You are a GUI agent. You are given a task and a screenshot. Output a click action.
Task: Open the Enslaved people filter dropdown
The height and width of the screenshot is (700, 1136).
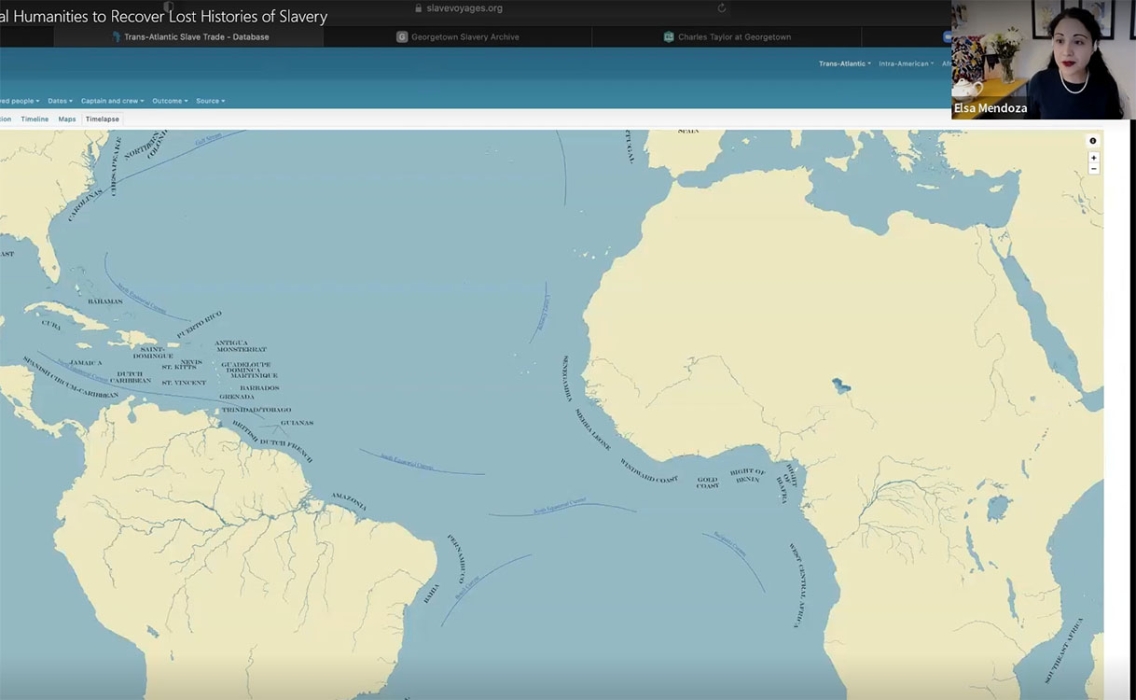point(19,101)
